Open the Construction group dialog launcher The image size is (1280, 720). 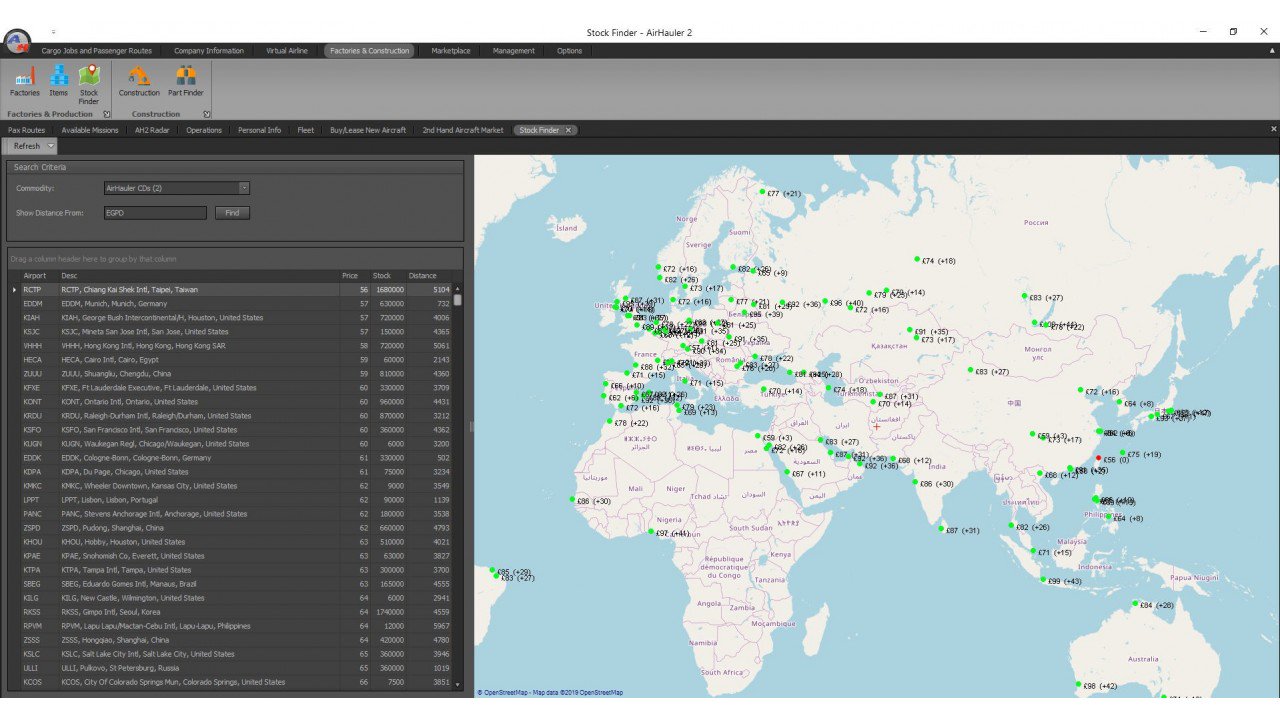[208, 114]
